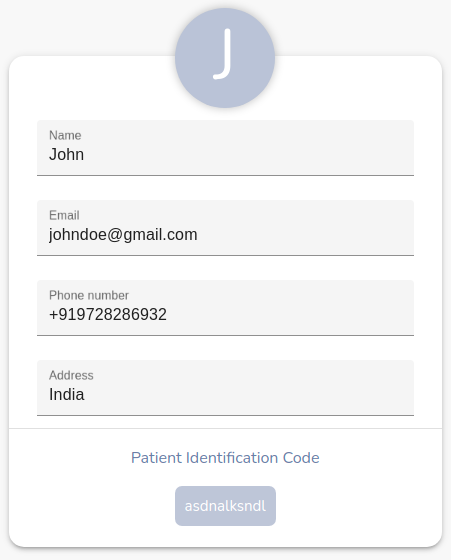The image size is (451, 560).
Task: Click the Email field label
Action: (64, 215)
